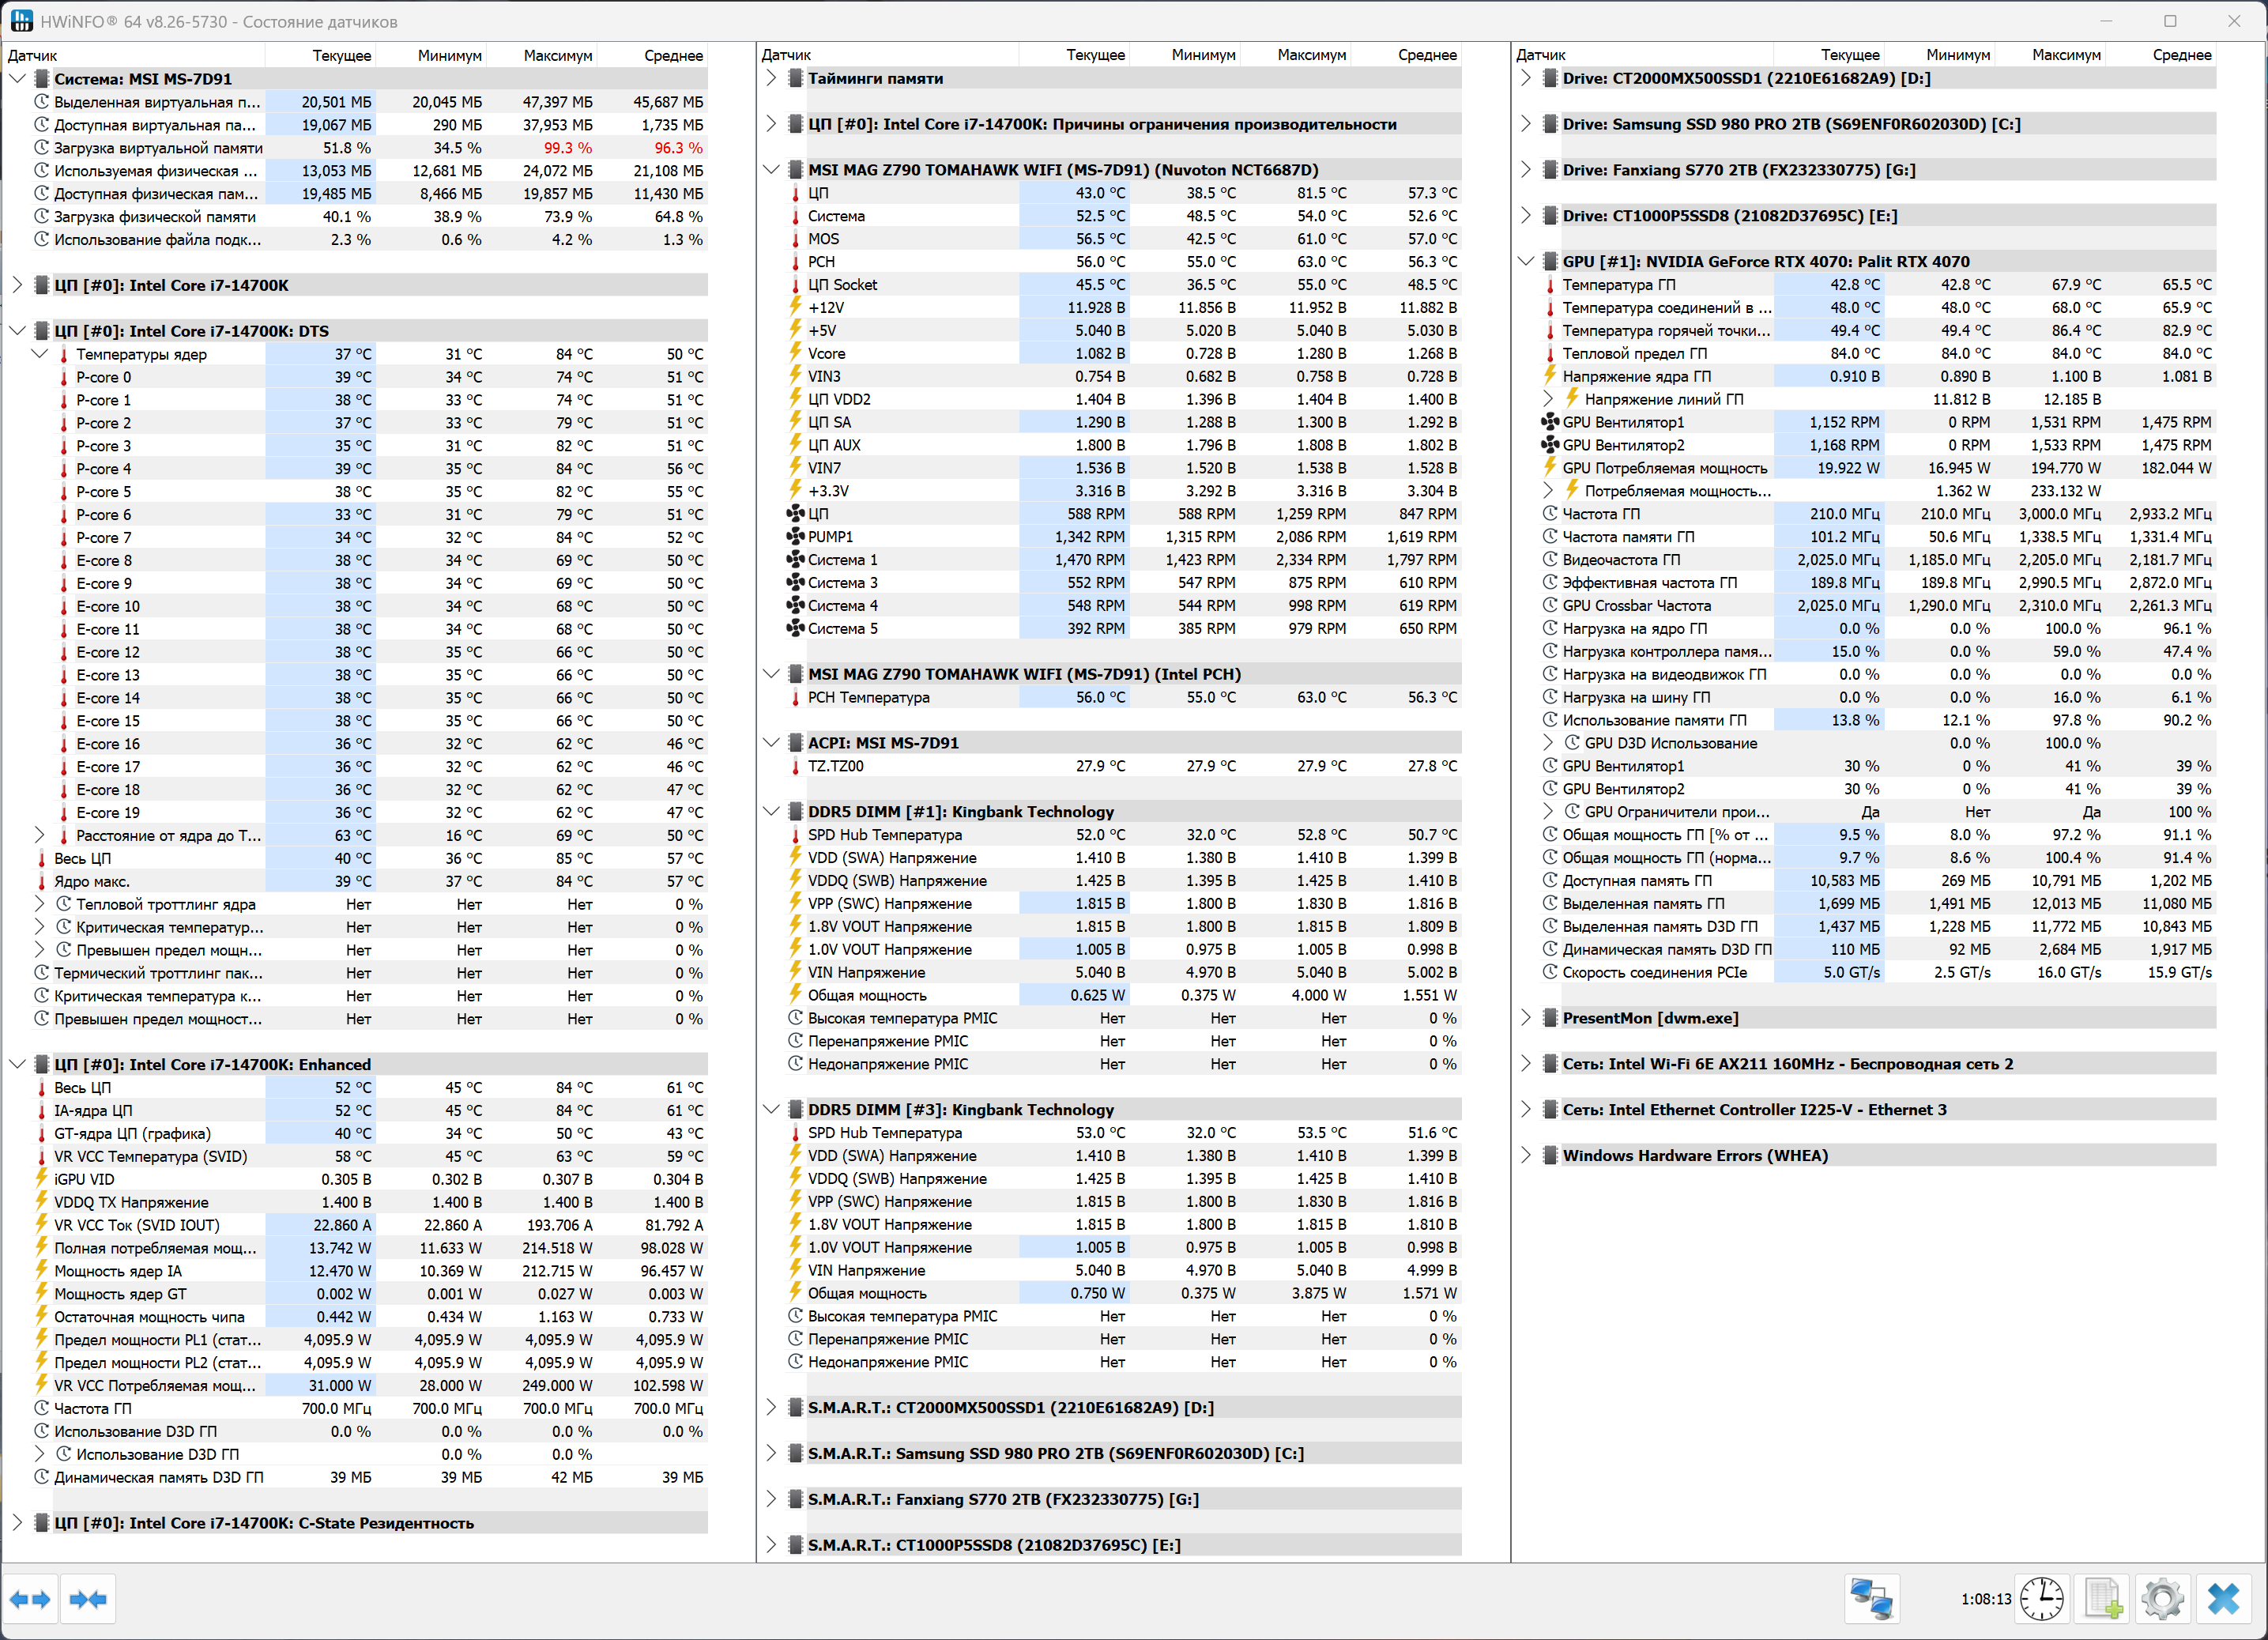
Task: Expand the Тайминги памяти section
Action: [771, 78]
